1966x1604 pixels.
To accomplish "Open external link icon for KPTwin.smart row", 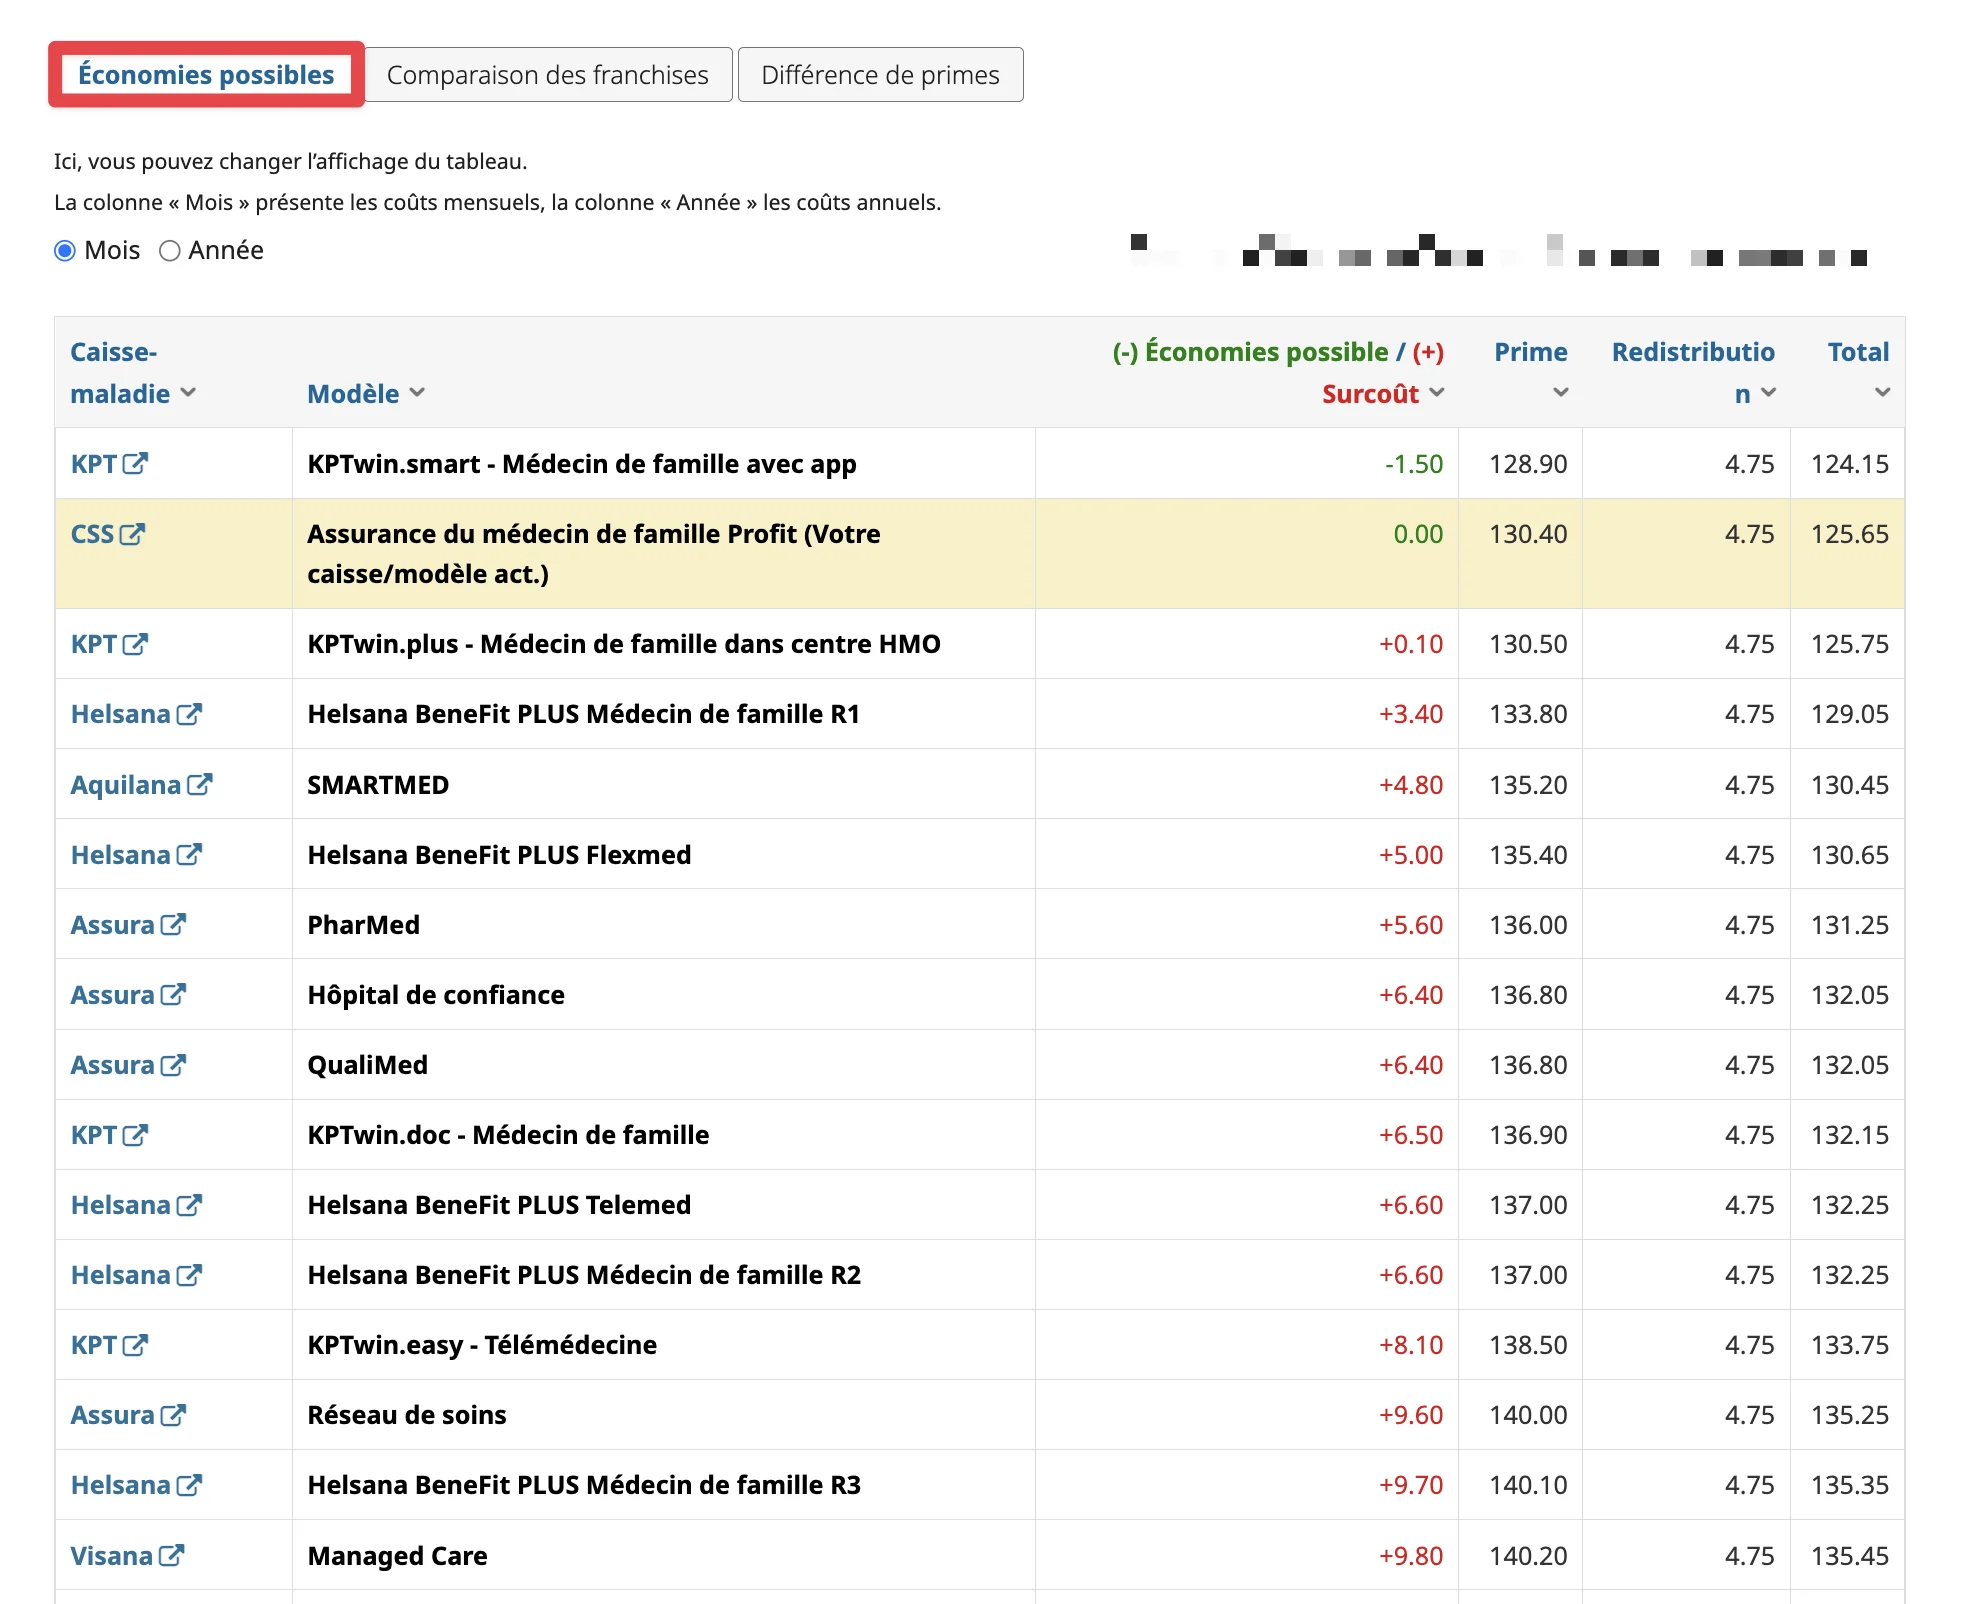I will tap(135, 464).
